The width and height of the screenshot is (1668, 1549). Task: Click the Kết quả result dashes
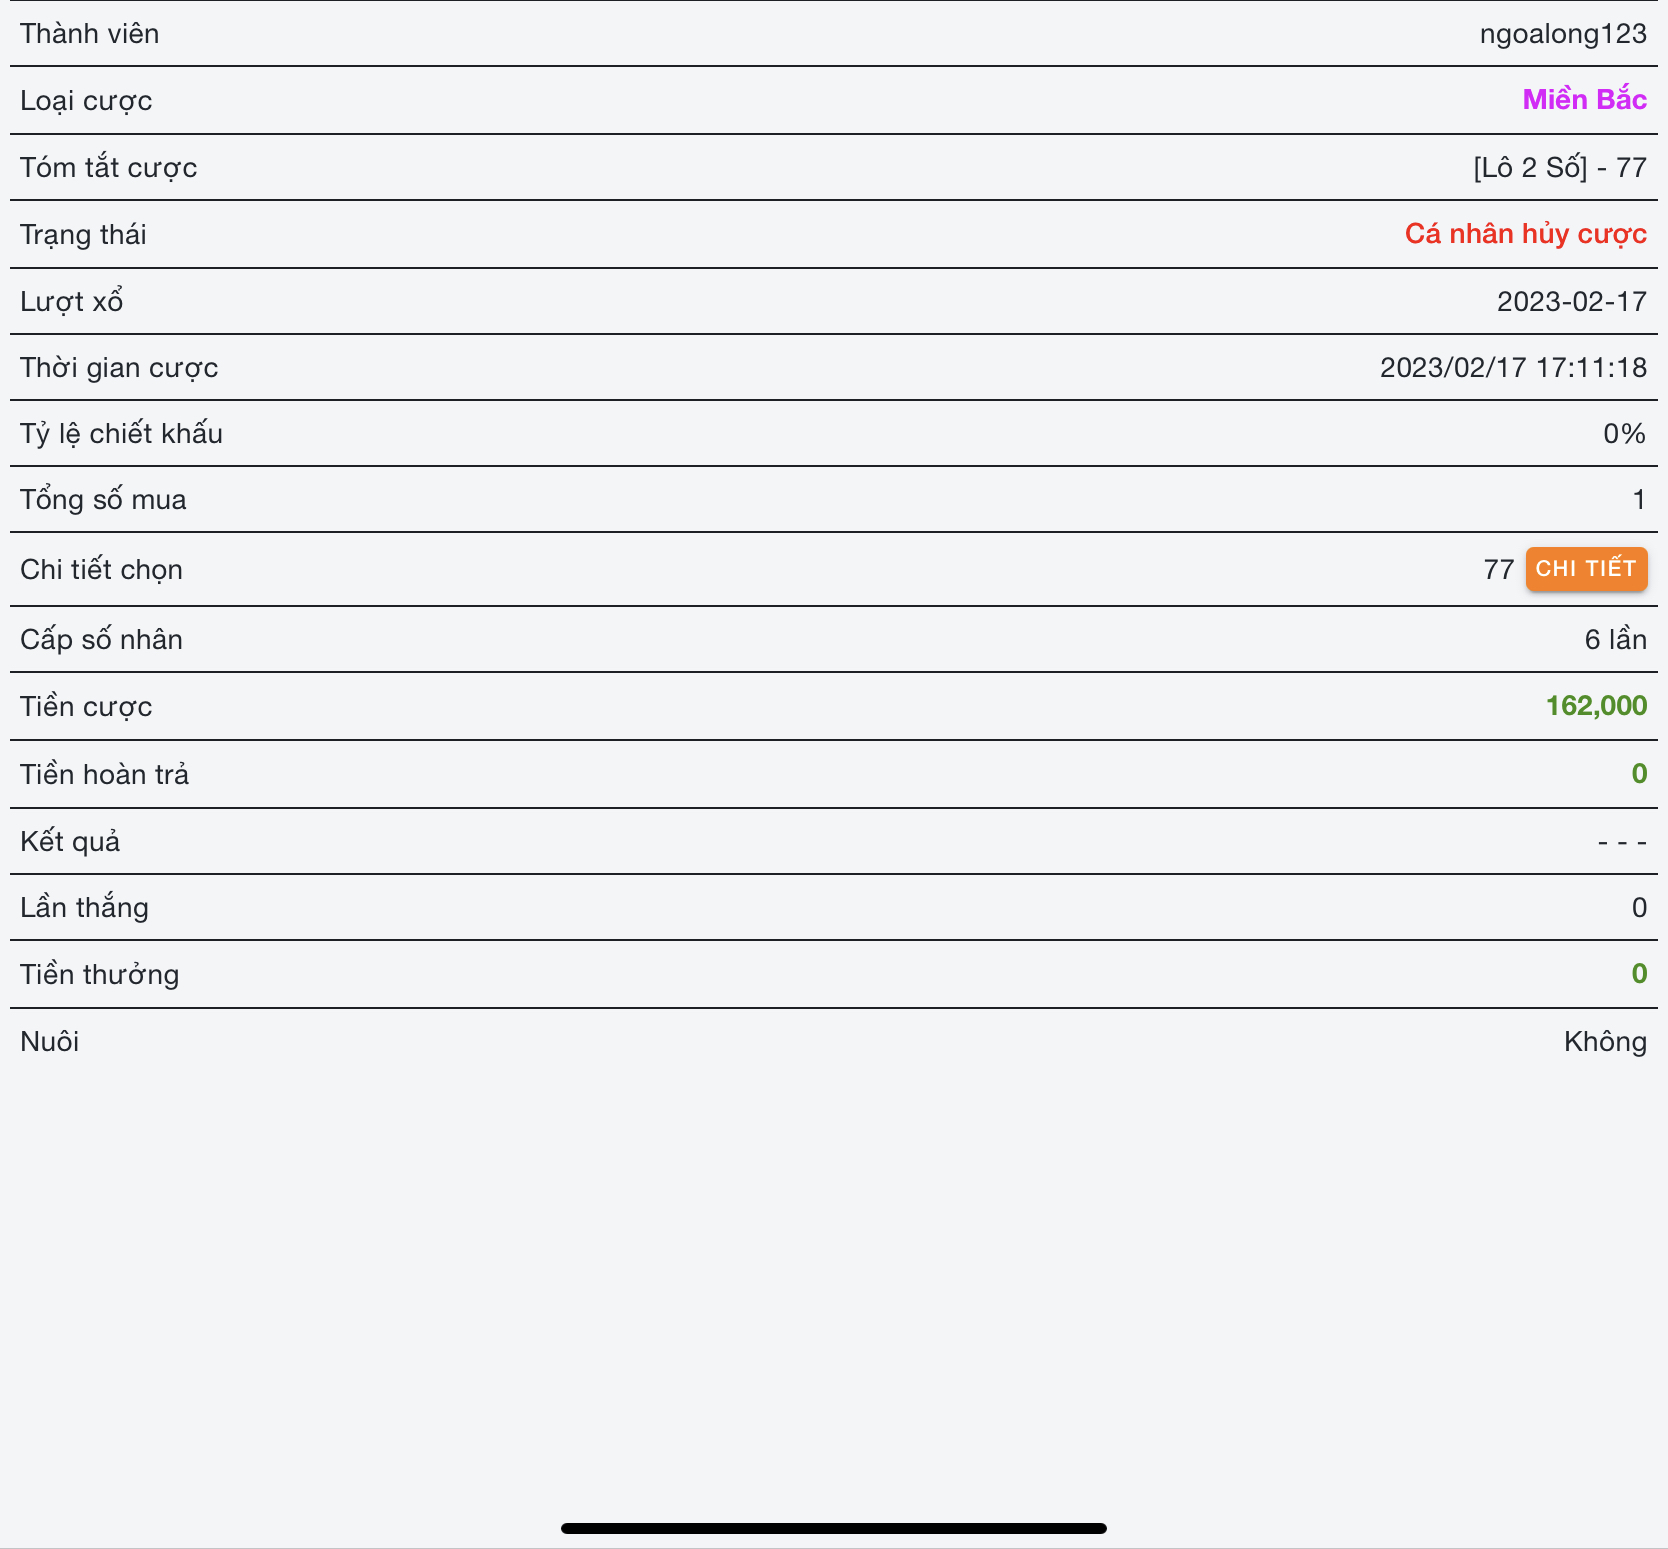tap(1621, 842)
